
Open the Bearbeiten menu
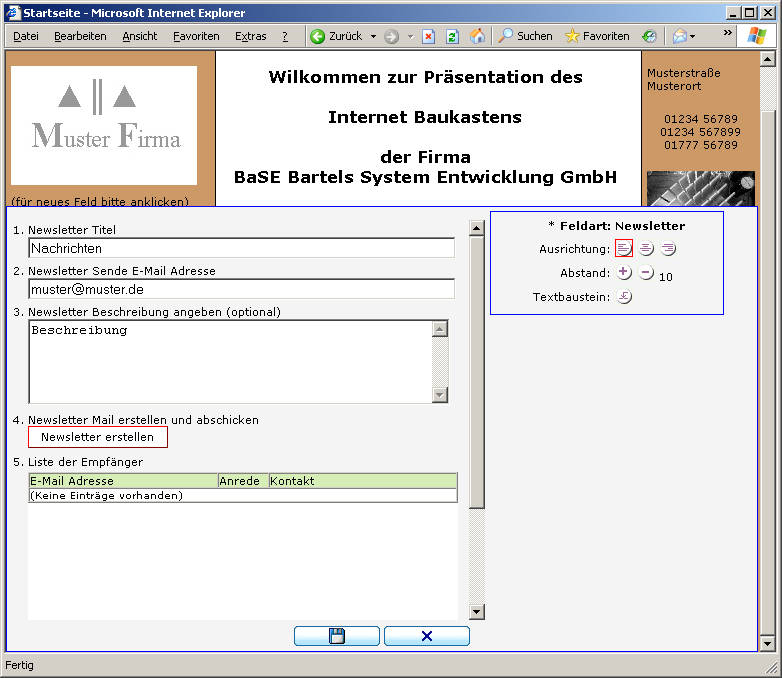tap(80, 36)
